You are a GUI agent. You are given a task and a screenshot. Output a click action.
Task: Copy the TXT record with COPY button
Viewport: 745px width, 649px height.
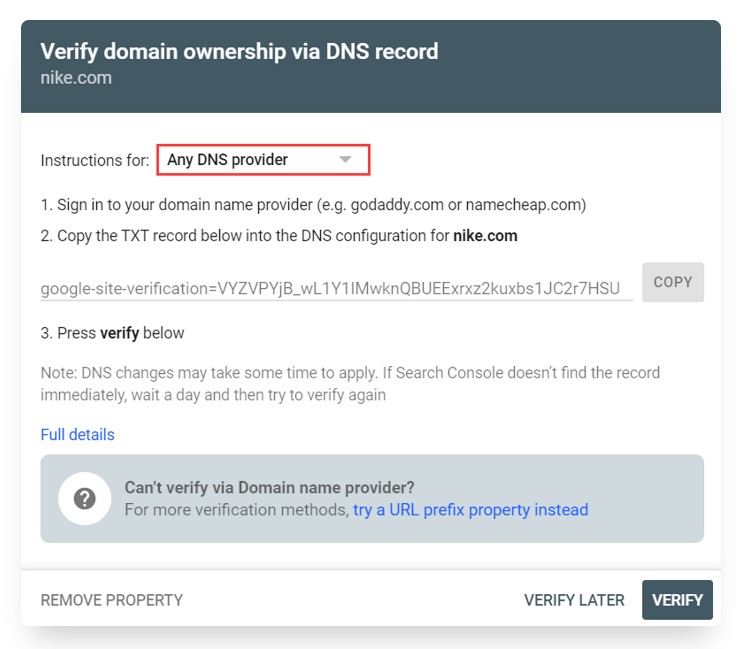click(x=673, y=282)
